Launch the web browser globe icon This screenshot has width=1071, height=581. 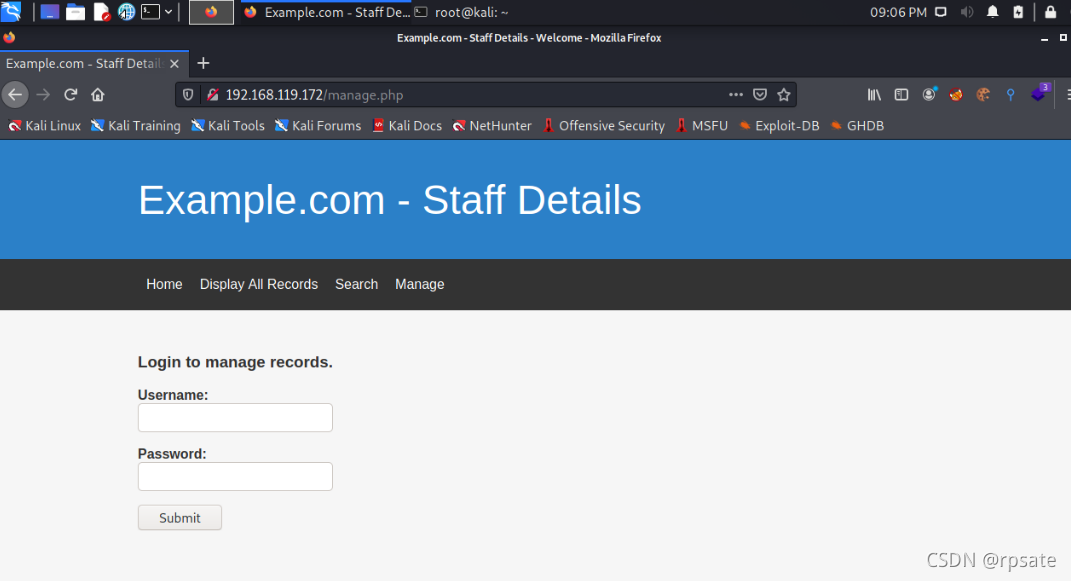pos(126,12)
